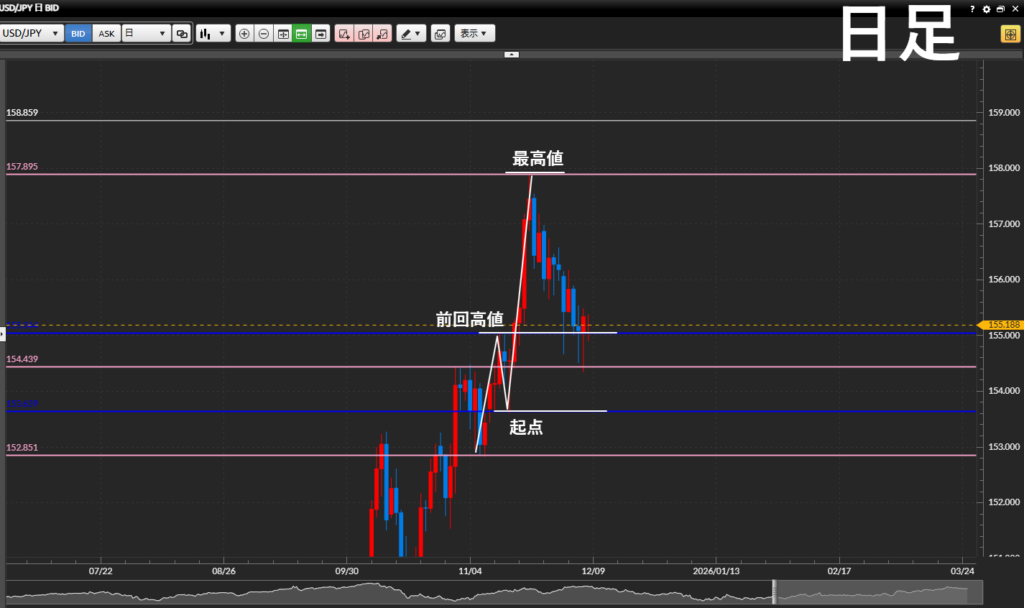Switch price display to BID
The width and height of the screenshot is (1024, 608).
(x=78, y=33)
